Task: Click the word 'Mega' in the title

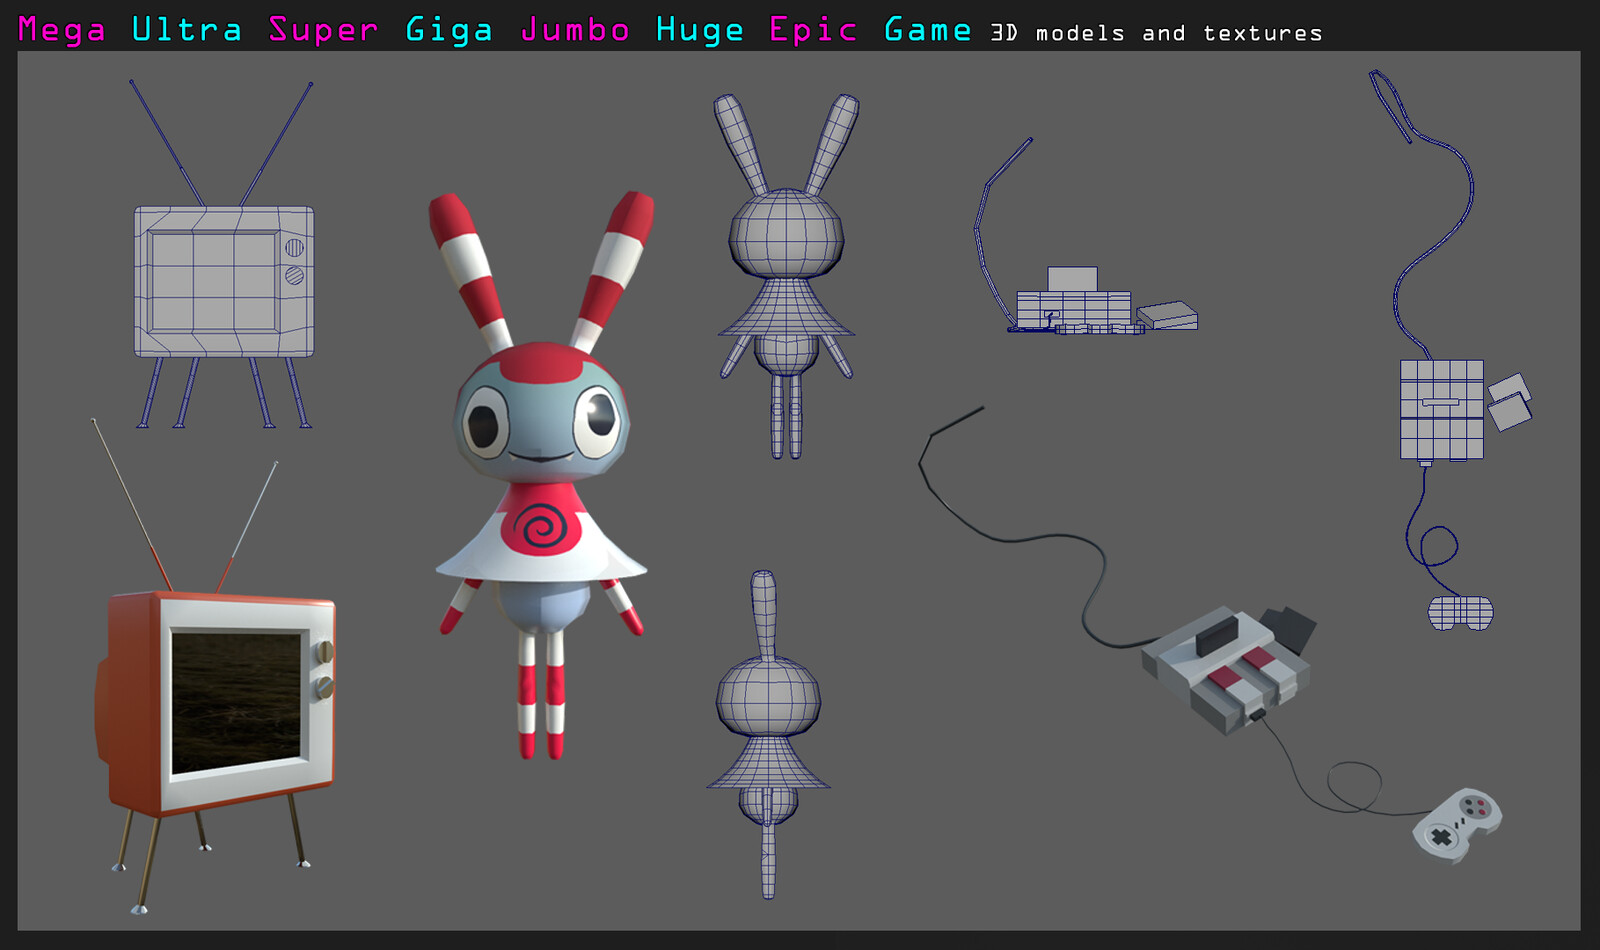Action: 62,30
